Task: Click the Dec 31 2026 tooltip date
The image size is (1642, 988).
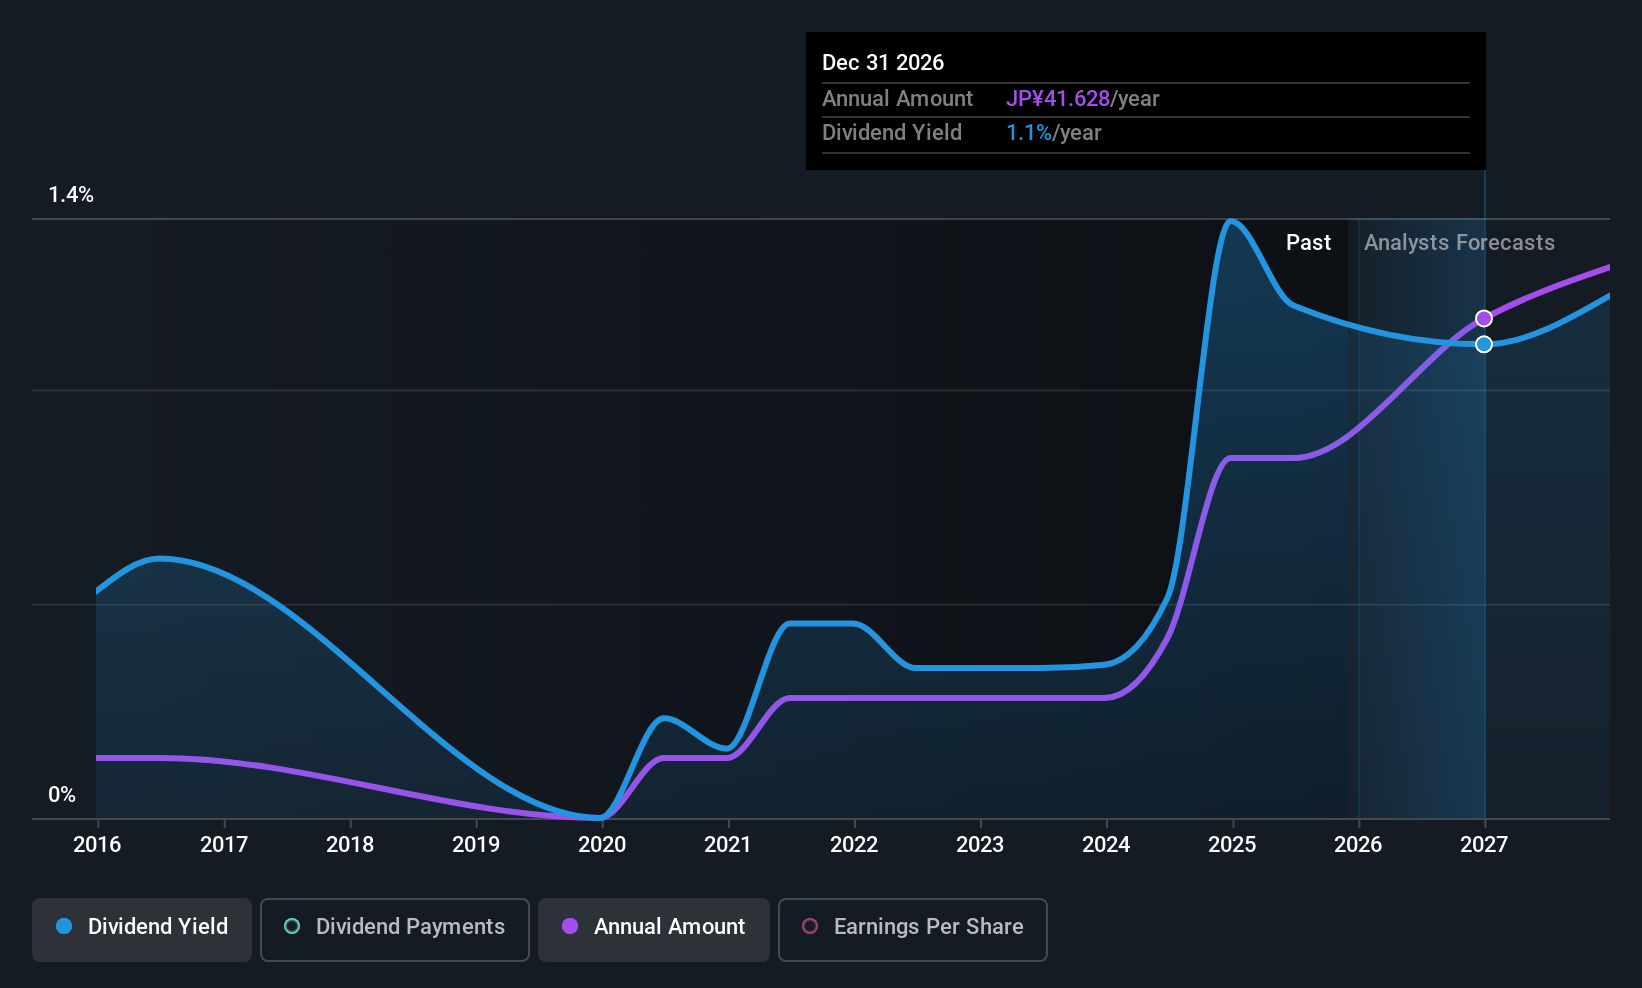Action: coord(883,62)
